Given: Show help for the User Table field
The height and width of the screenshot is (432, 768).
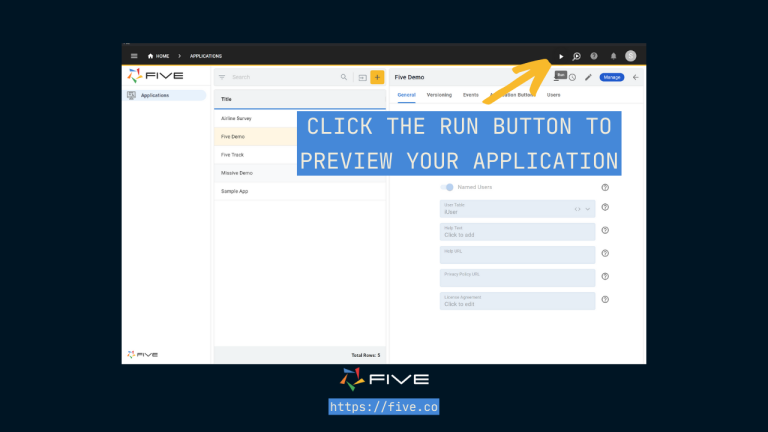Looking at the screenshot, I should (605, 209).
